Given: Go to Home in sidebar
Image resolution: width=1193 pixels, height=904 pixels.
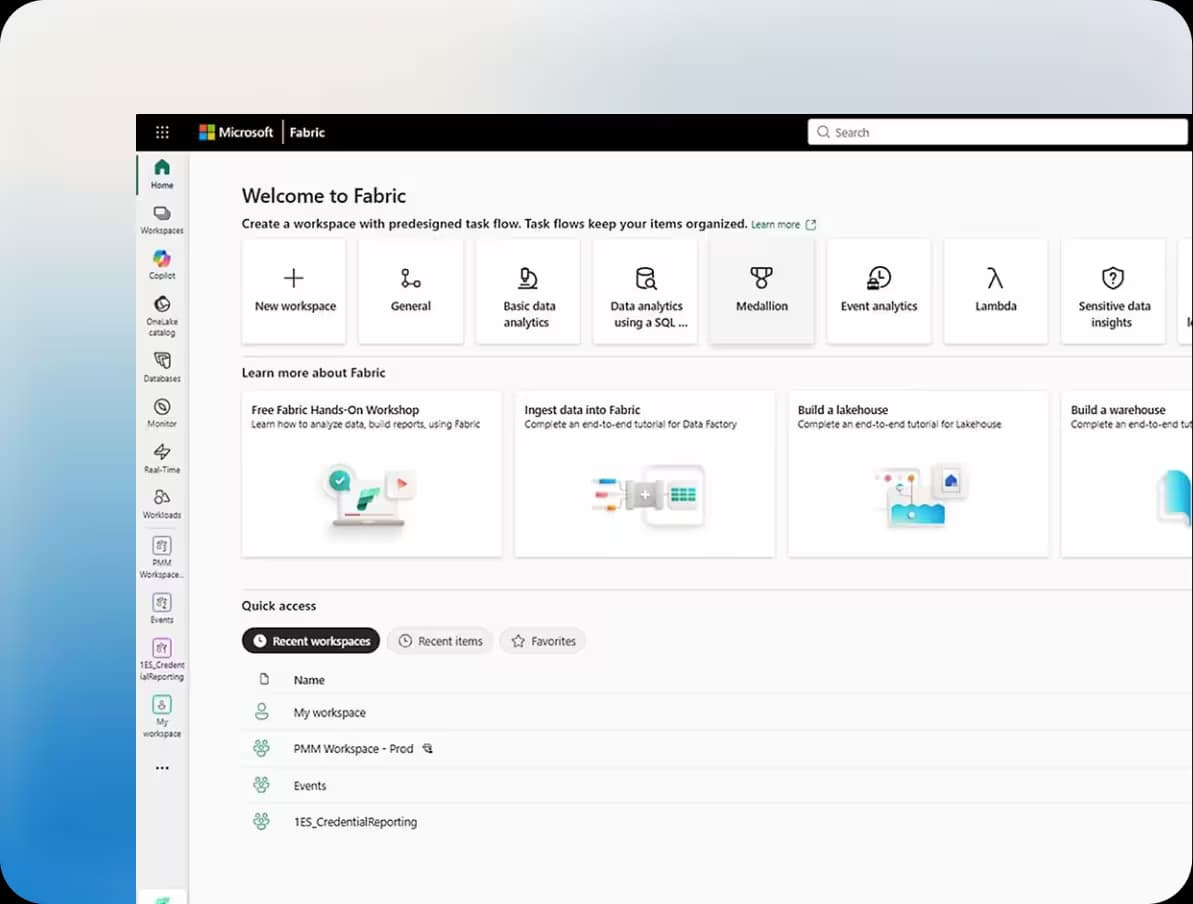Looking at the screenshot, I should 162,173.
